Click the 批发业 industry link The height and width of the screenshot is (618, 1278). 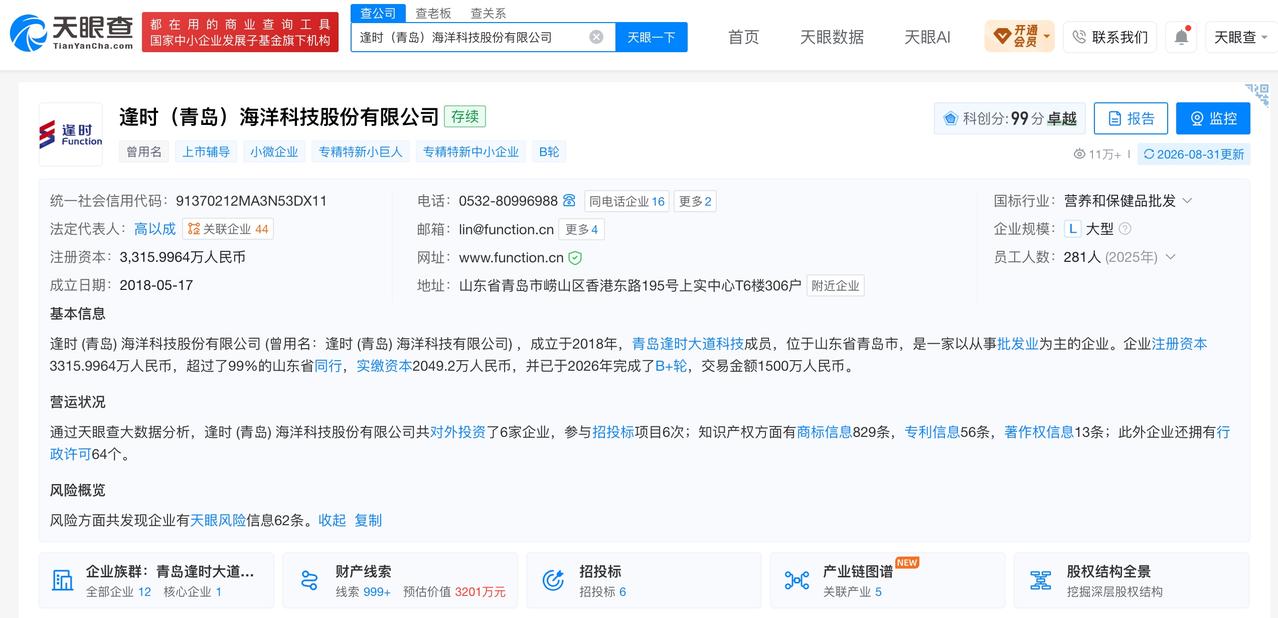[x=1018, y=343]
